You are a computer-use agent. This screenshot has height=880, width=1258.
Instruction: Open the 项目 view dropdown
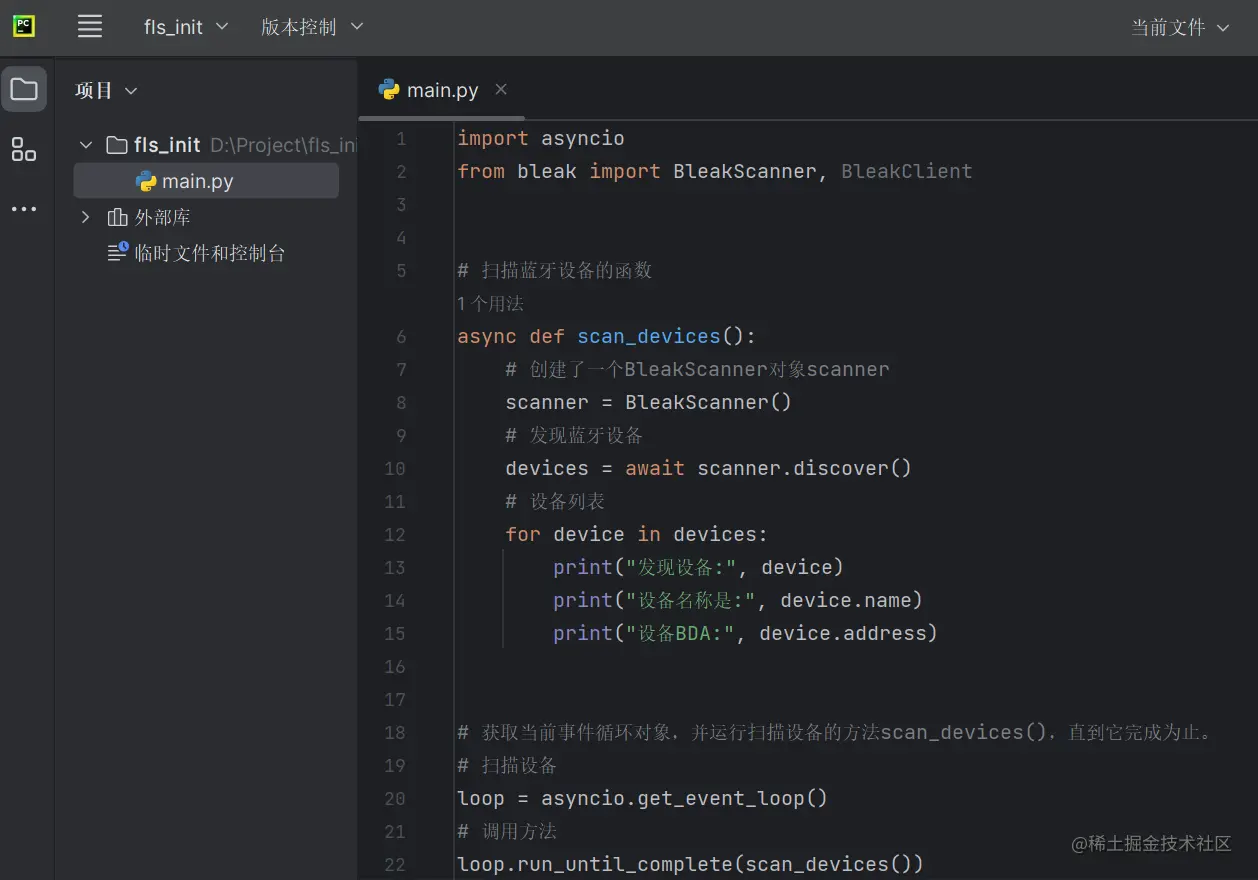click(x=106, y=90)
